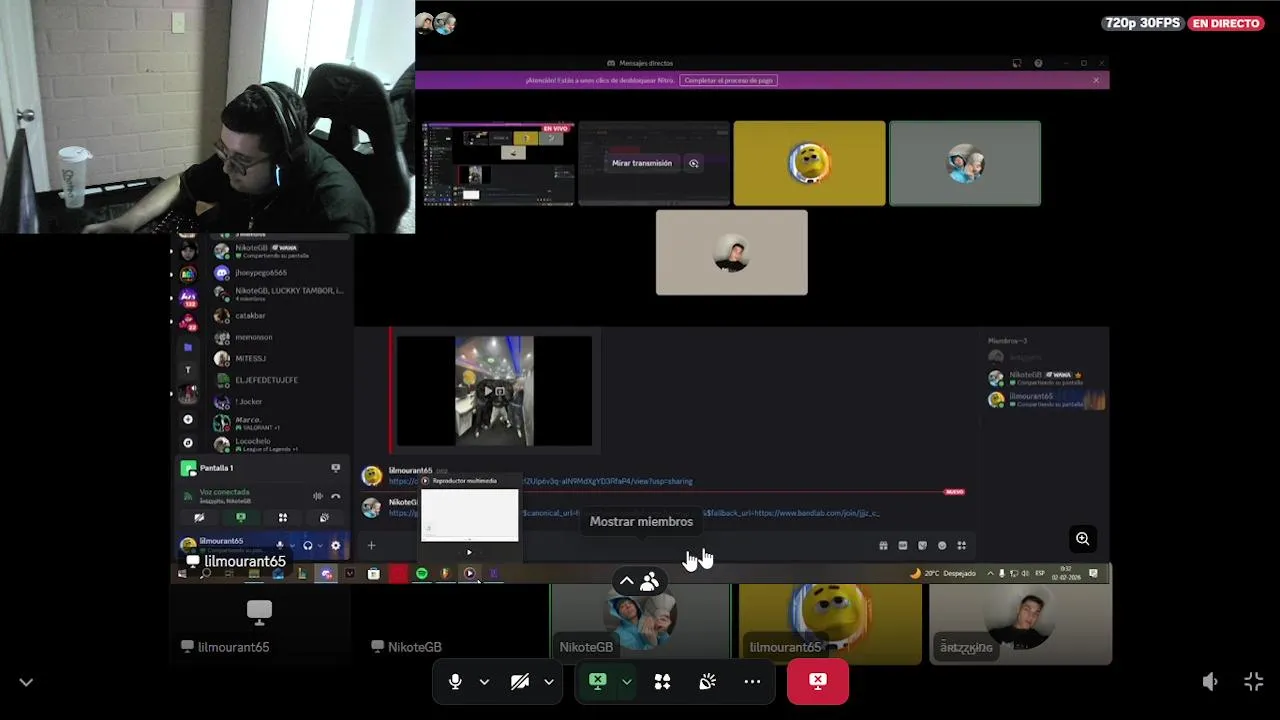Mute the microphone in the call controls
The width and height of the screenshot is (1280, 720).
pos(455,681)
